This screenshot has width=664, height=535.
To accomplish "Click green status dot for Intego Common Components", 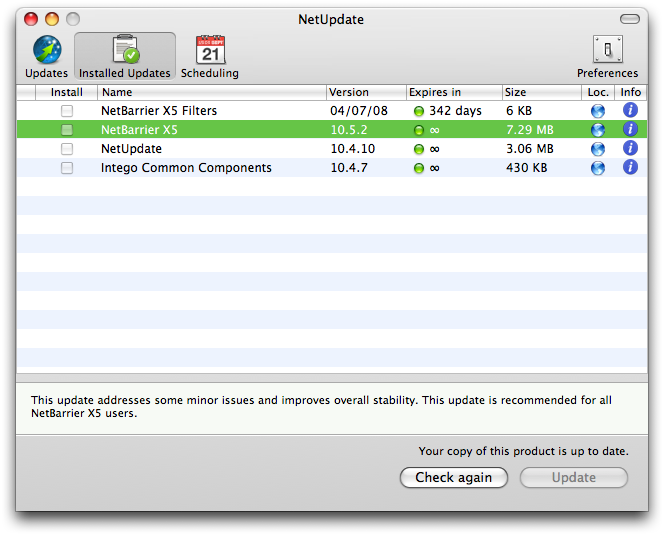I will (x=418, y=168).
